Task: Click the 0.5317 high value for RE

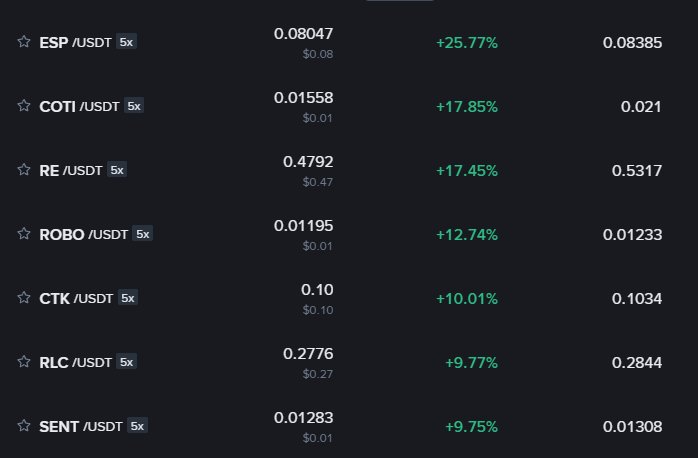Action: 637,170
